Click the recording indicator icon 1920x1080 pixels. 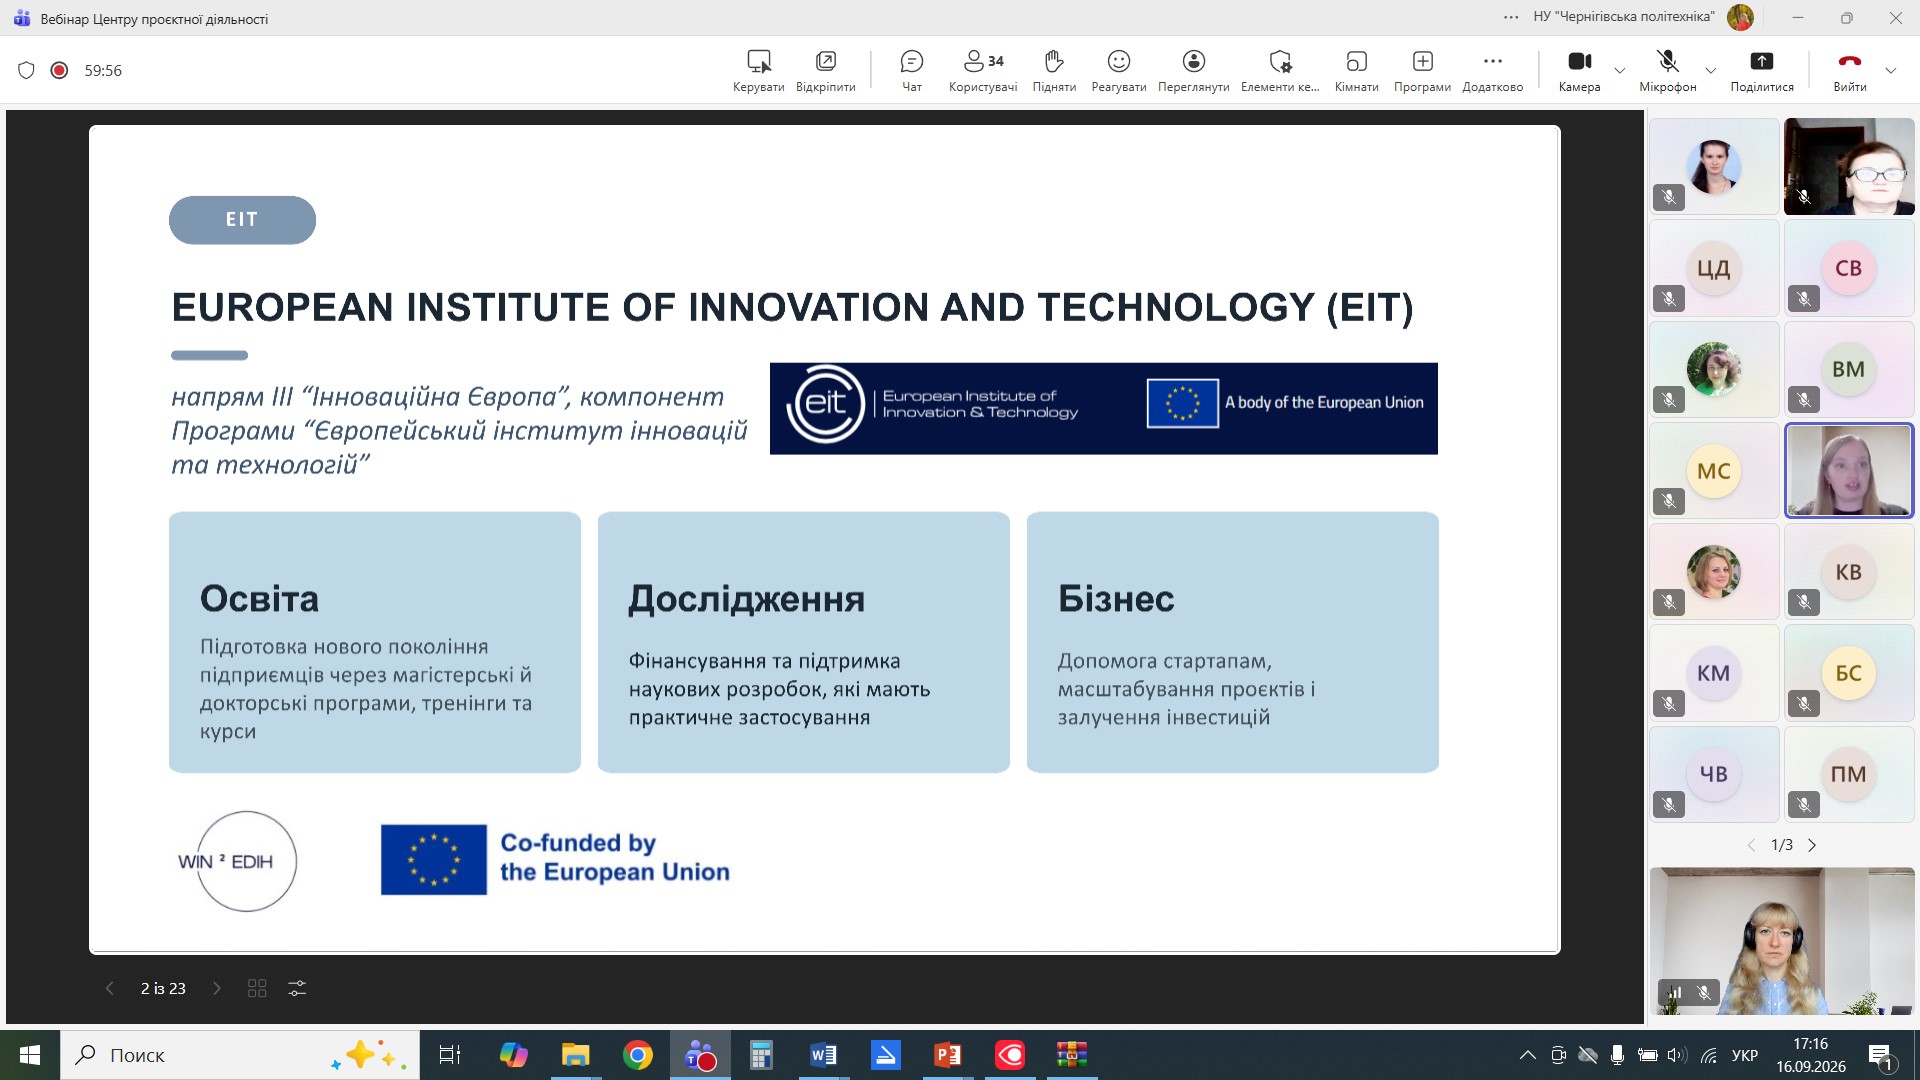pos(59,70)
